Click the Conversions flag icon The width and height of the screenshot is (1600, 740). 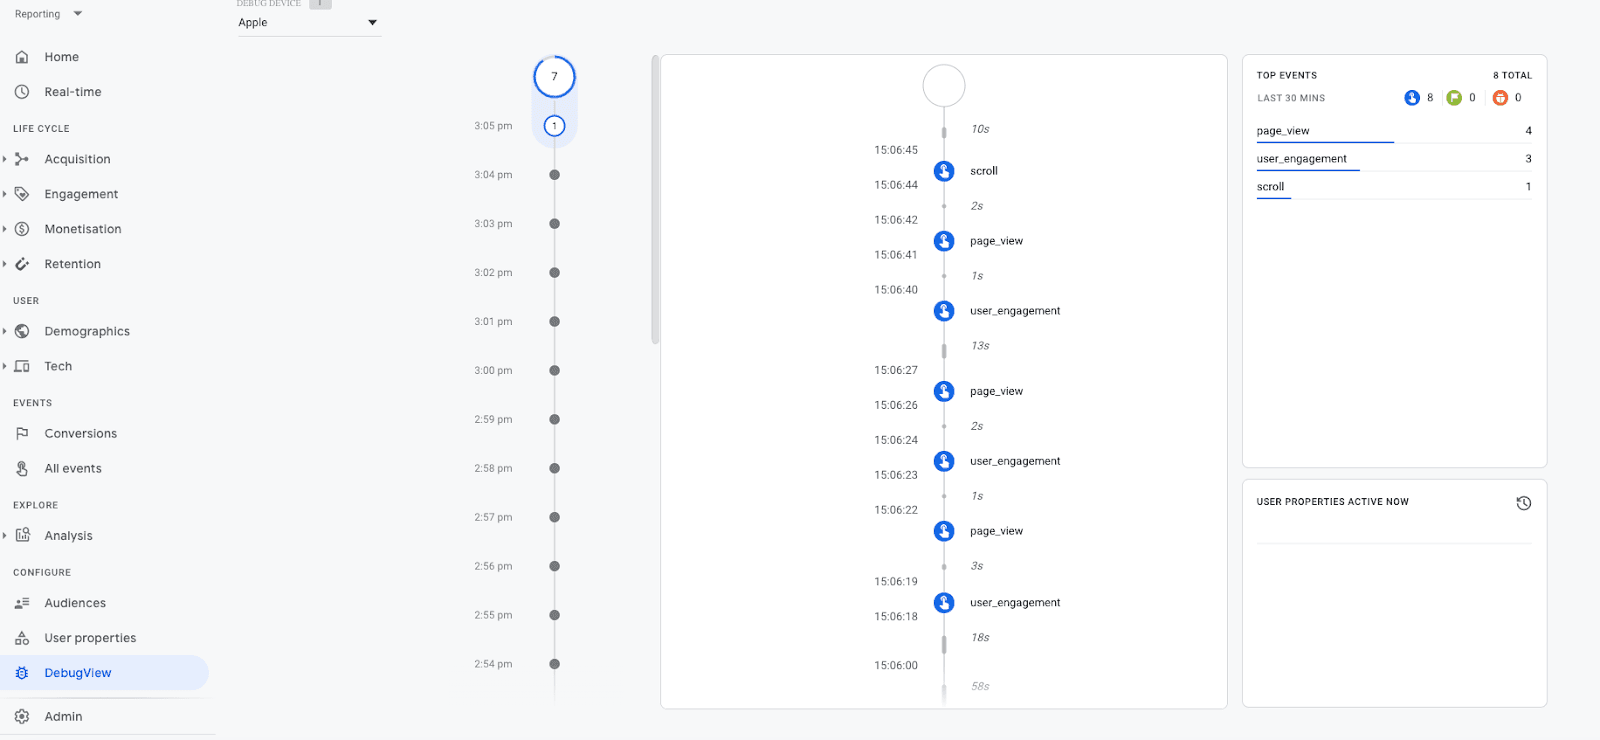click(22, 433)
